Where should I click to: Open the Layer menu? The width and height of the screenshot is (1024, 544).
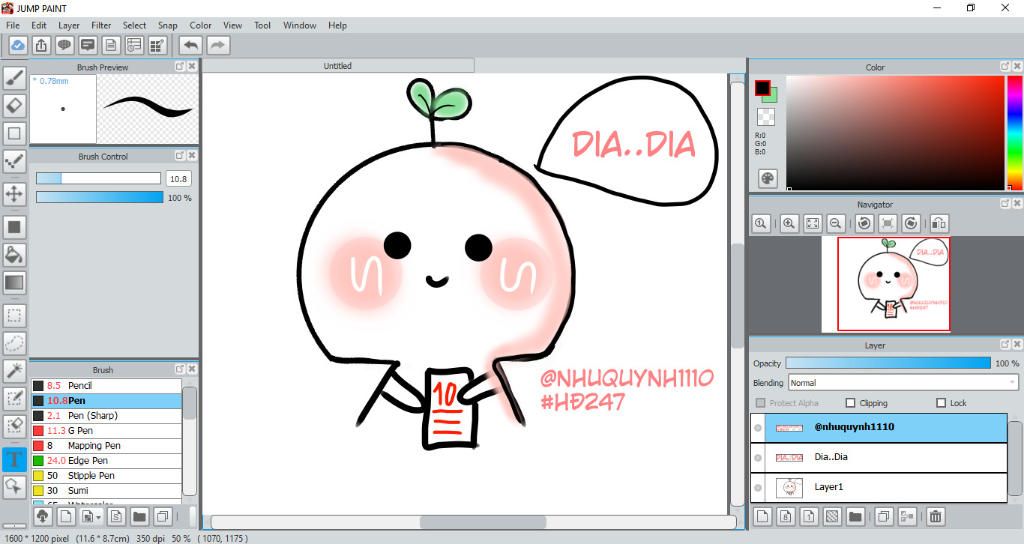pyautogui.click(x=69, y=25)
